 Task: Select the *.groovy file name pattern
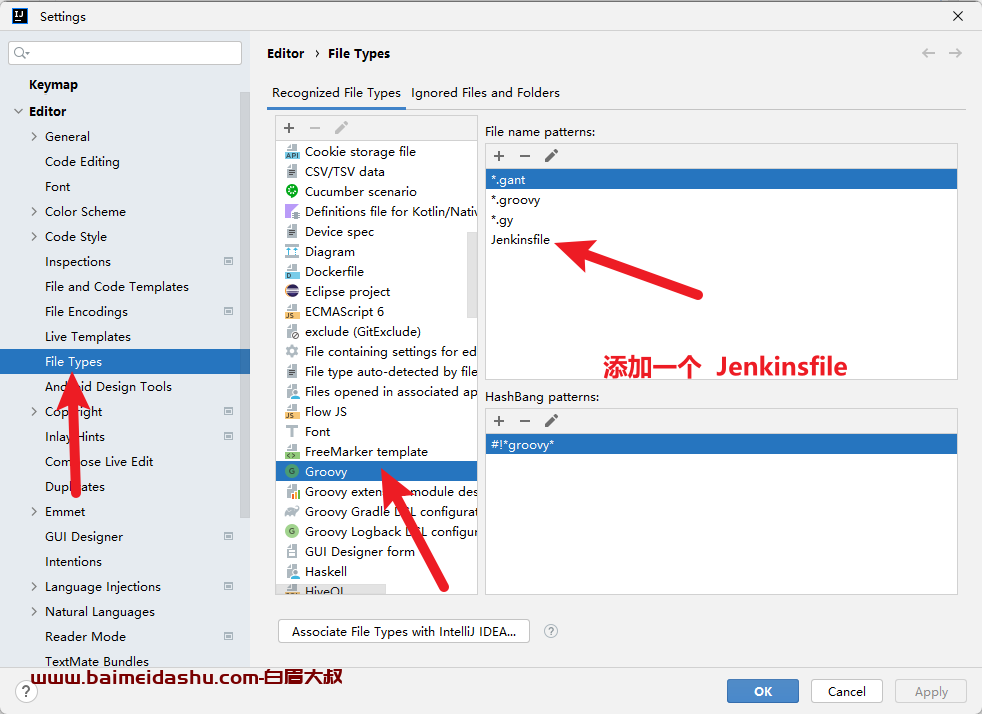[x=721, y=200]
